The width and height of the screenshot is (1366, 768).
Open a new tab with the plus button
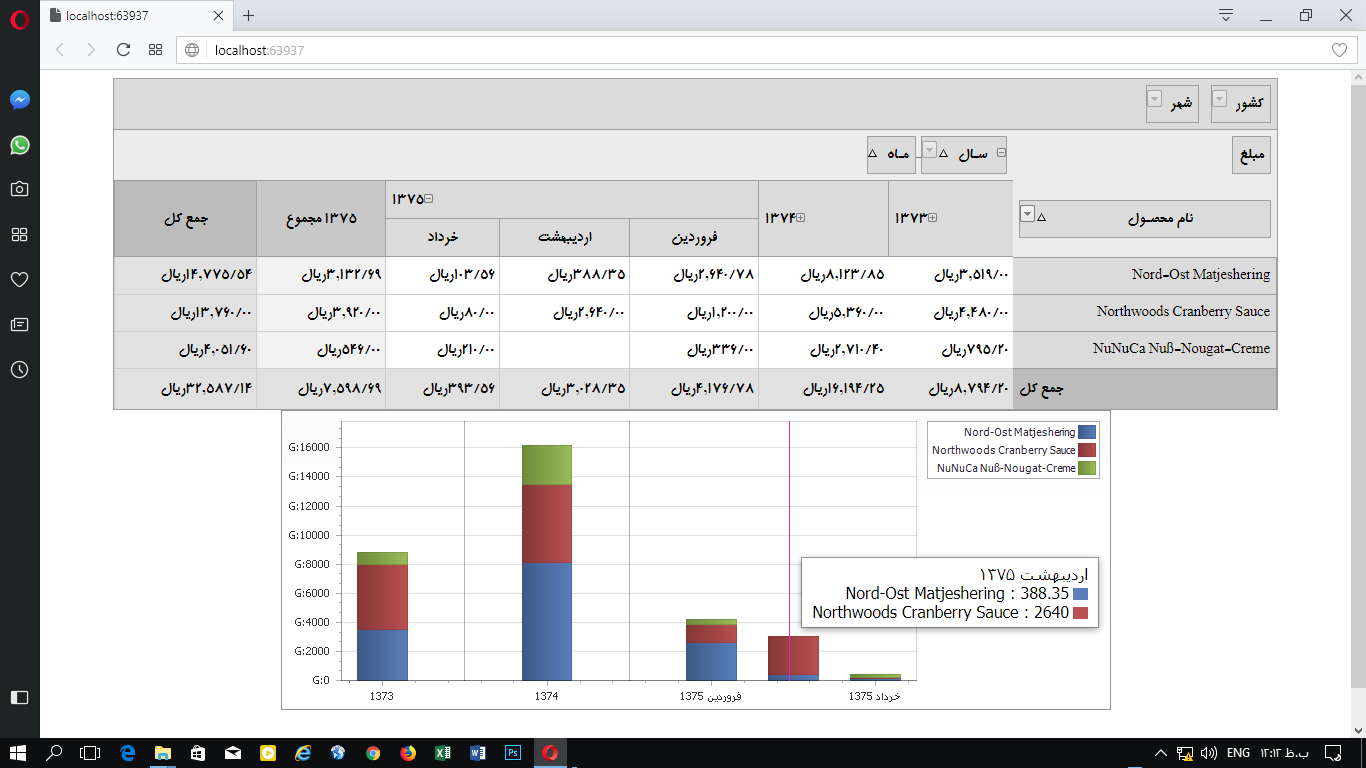click(248, 16)
